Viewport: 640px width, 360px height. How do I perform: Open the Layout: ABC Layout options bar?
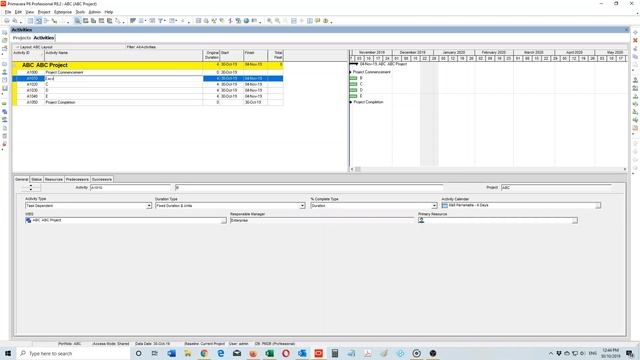36,47
